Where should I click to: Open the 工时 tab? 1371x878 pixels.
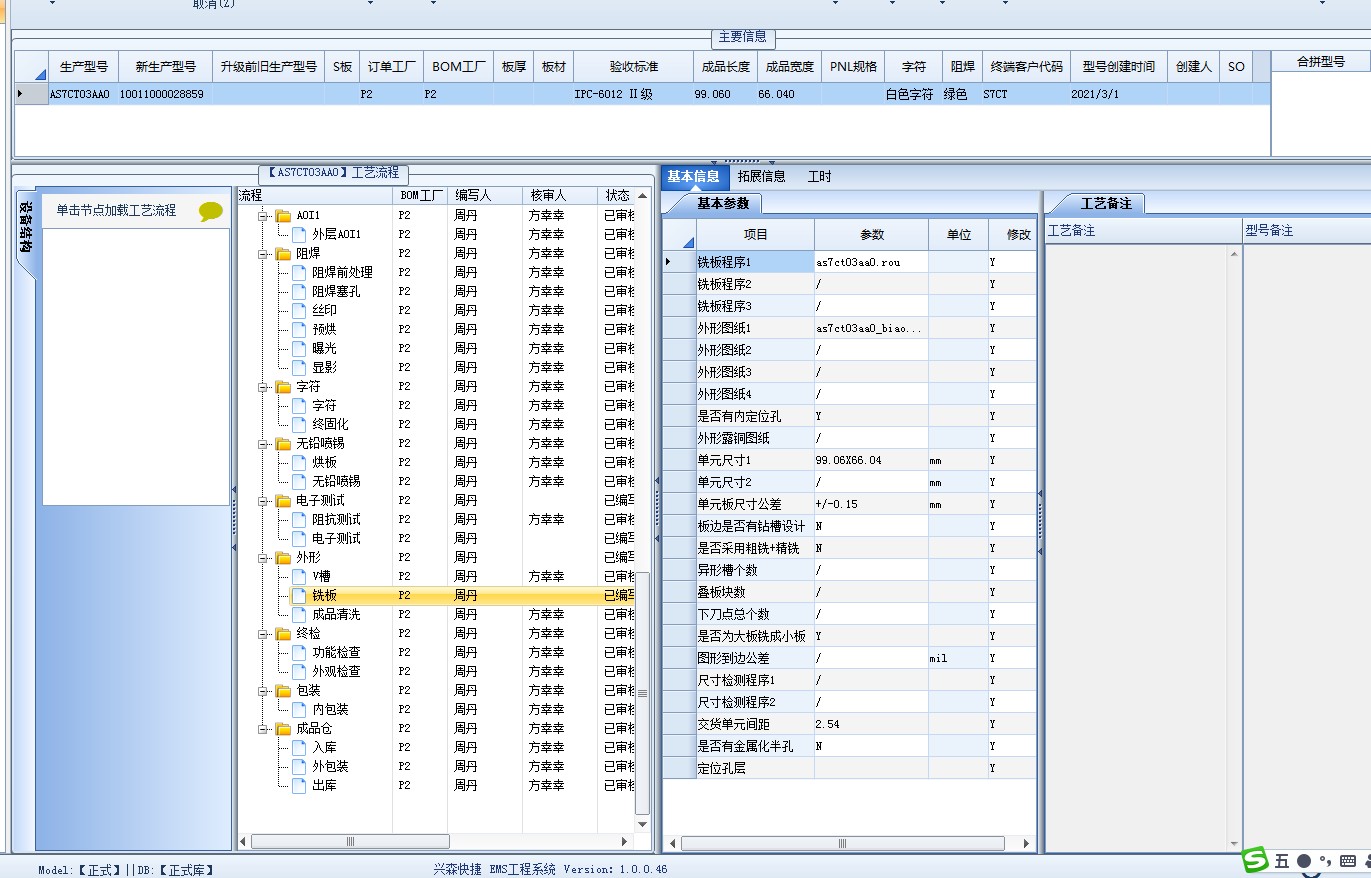(x=819, y=177)
